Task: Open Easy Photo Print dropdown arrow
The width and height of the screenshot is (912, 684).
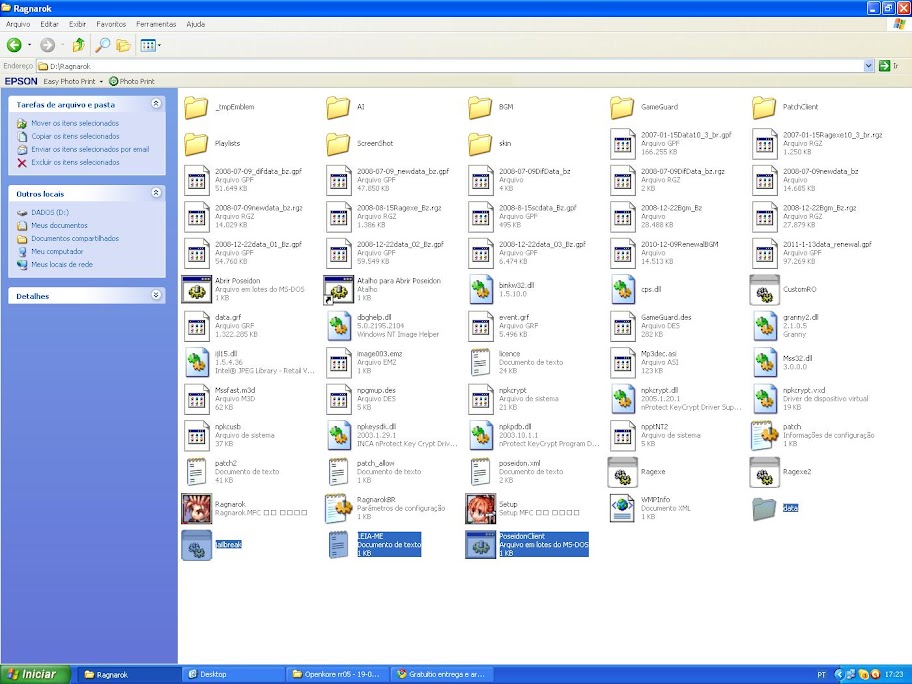Action: pos(101,81)
